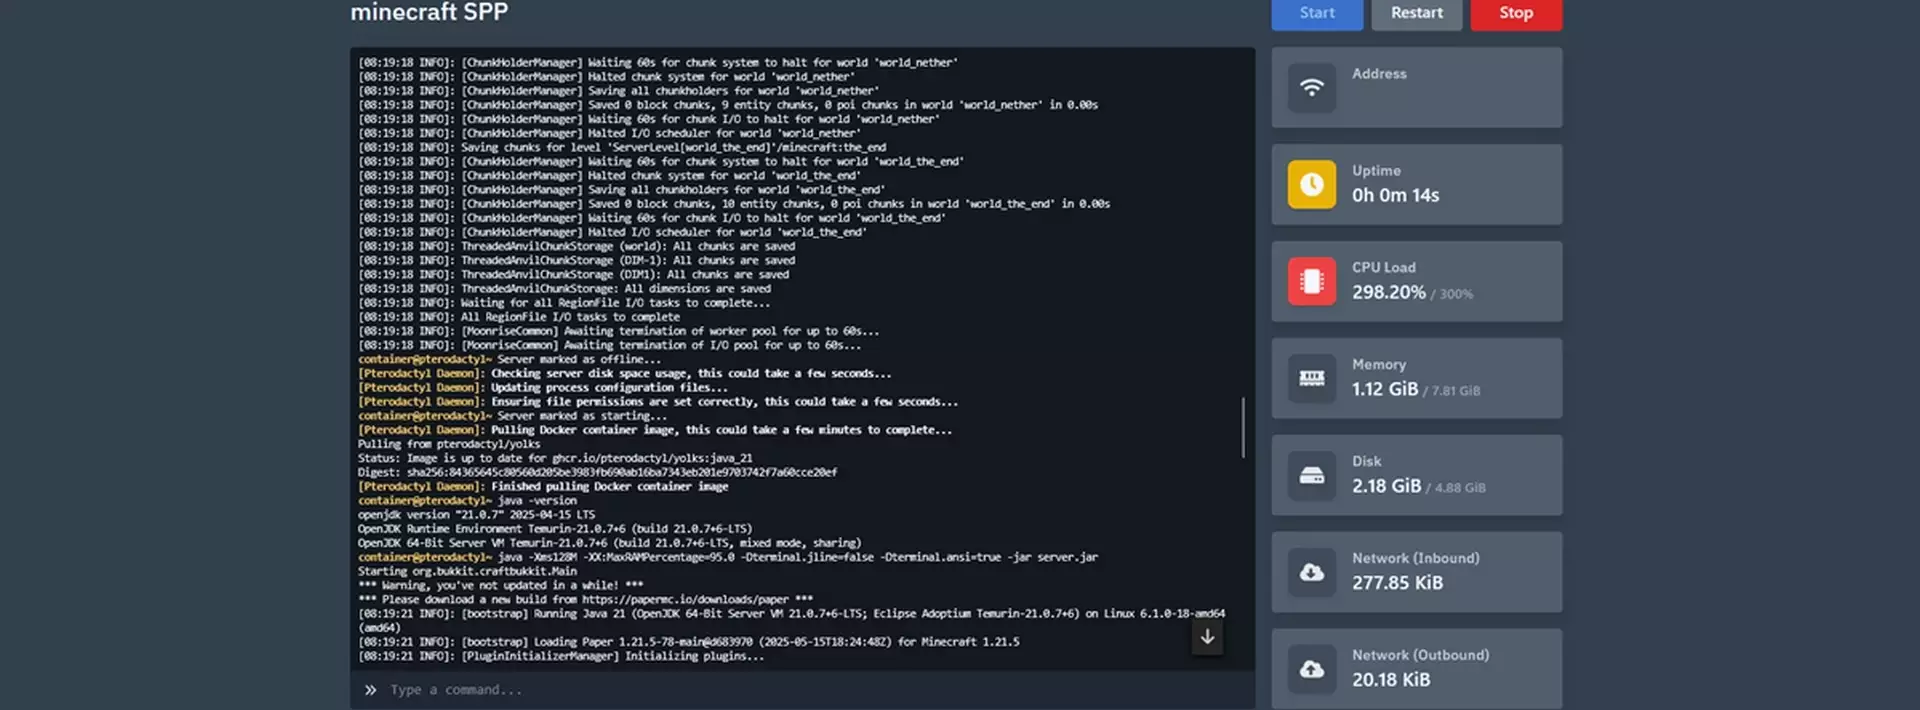Click the Network Inbound cloud download icon
This screenshot has height=710, width=1920.
click(x=1311, y=572)
